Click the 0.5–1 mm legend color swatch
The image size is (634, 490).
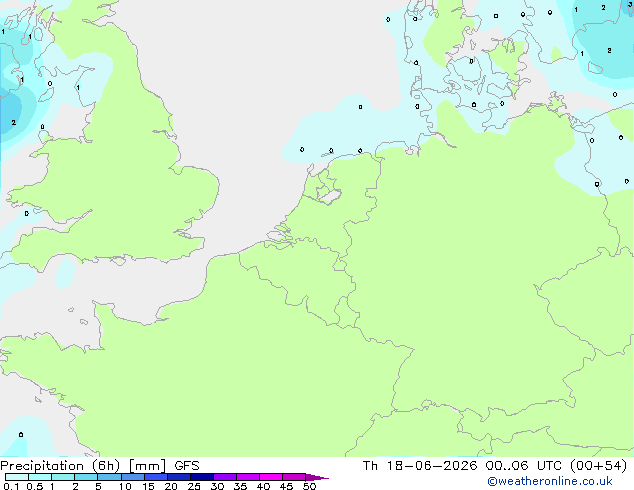pyautogui.click(x=40, y=477)
